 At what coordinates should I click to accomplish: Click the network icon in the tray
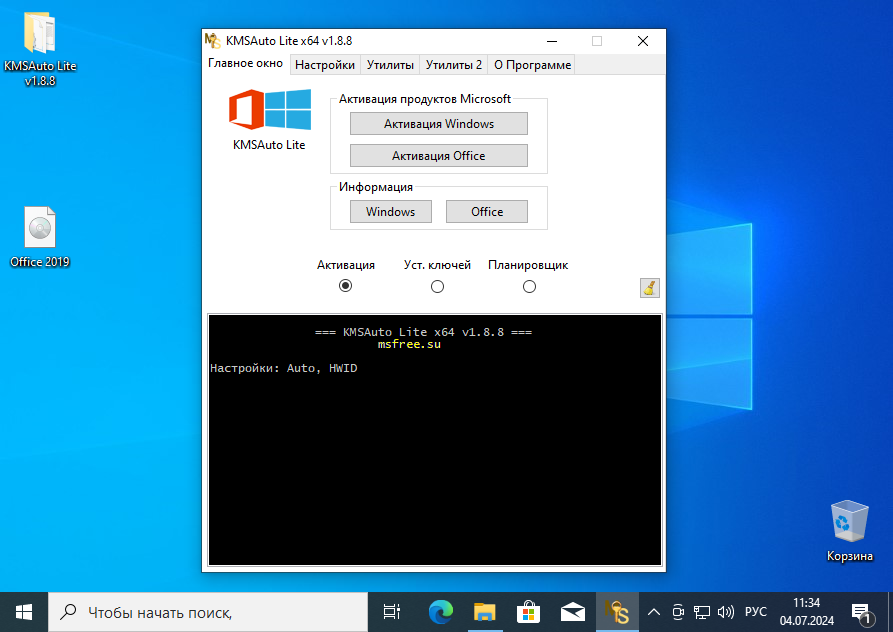pyautogui.click(x=700, y=611)
